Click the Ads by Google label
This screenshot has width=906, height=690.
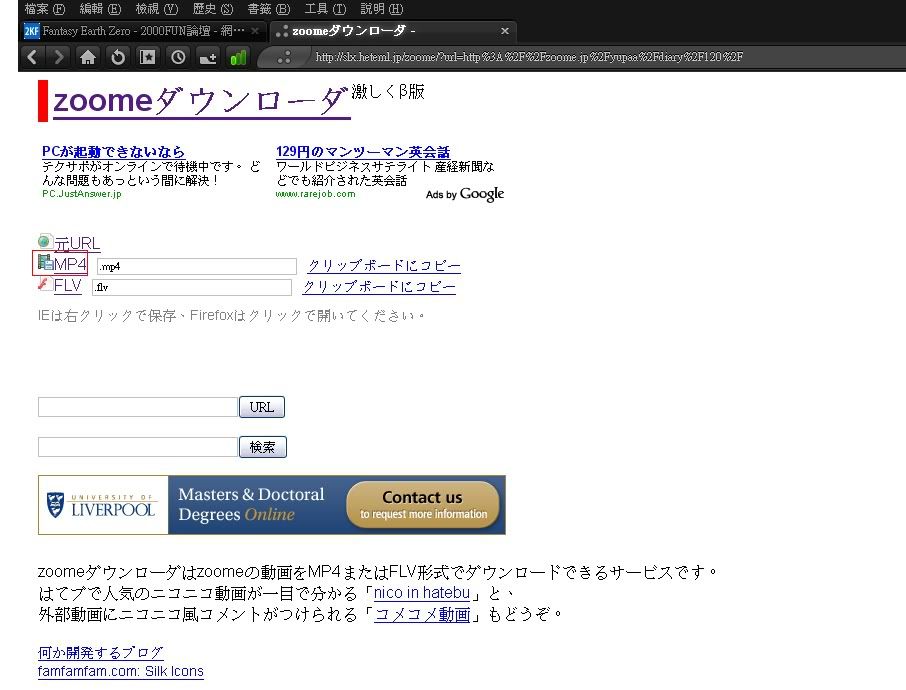point(465,194)
